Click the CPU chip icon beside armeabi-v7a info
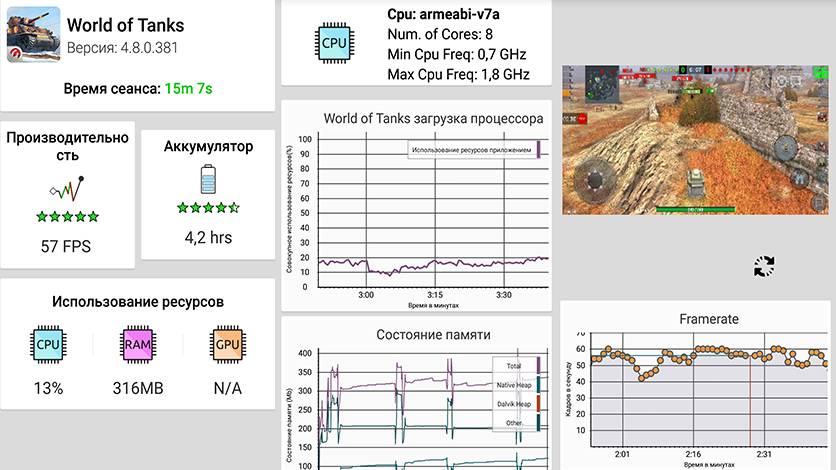 (x=333, y=43)
